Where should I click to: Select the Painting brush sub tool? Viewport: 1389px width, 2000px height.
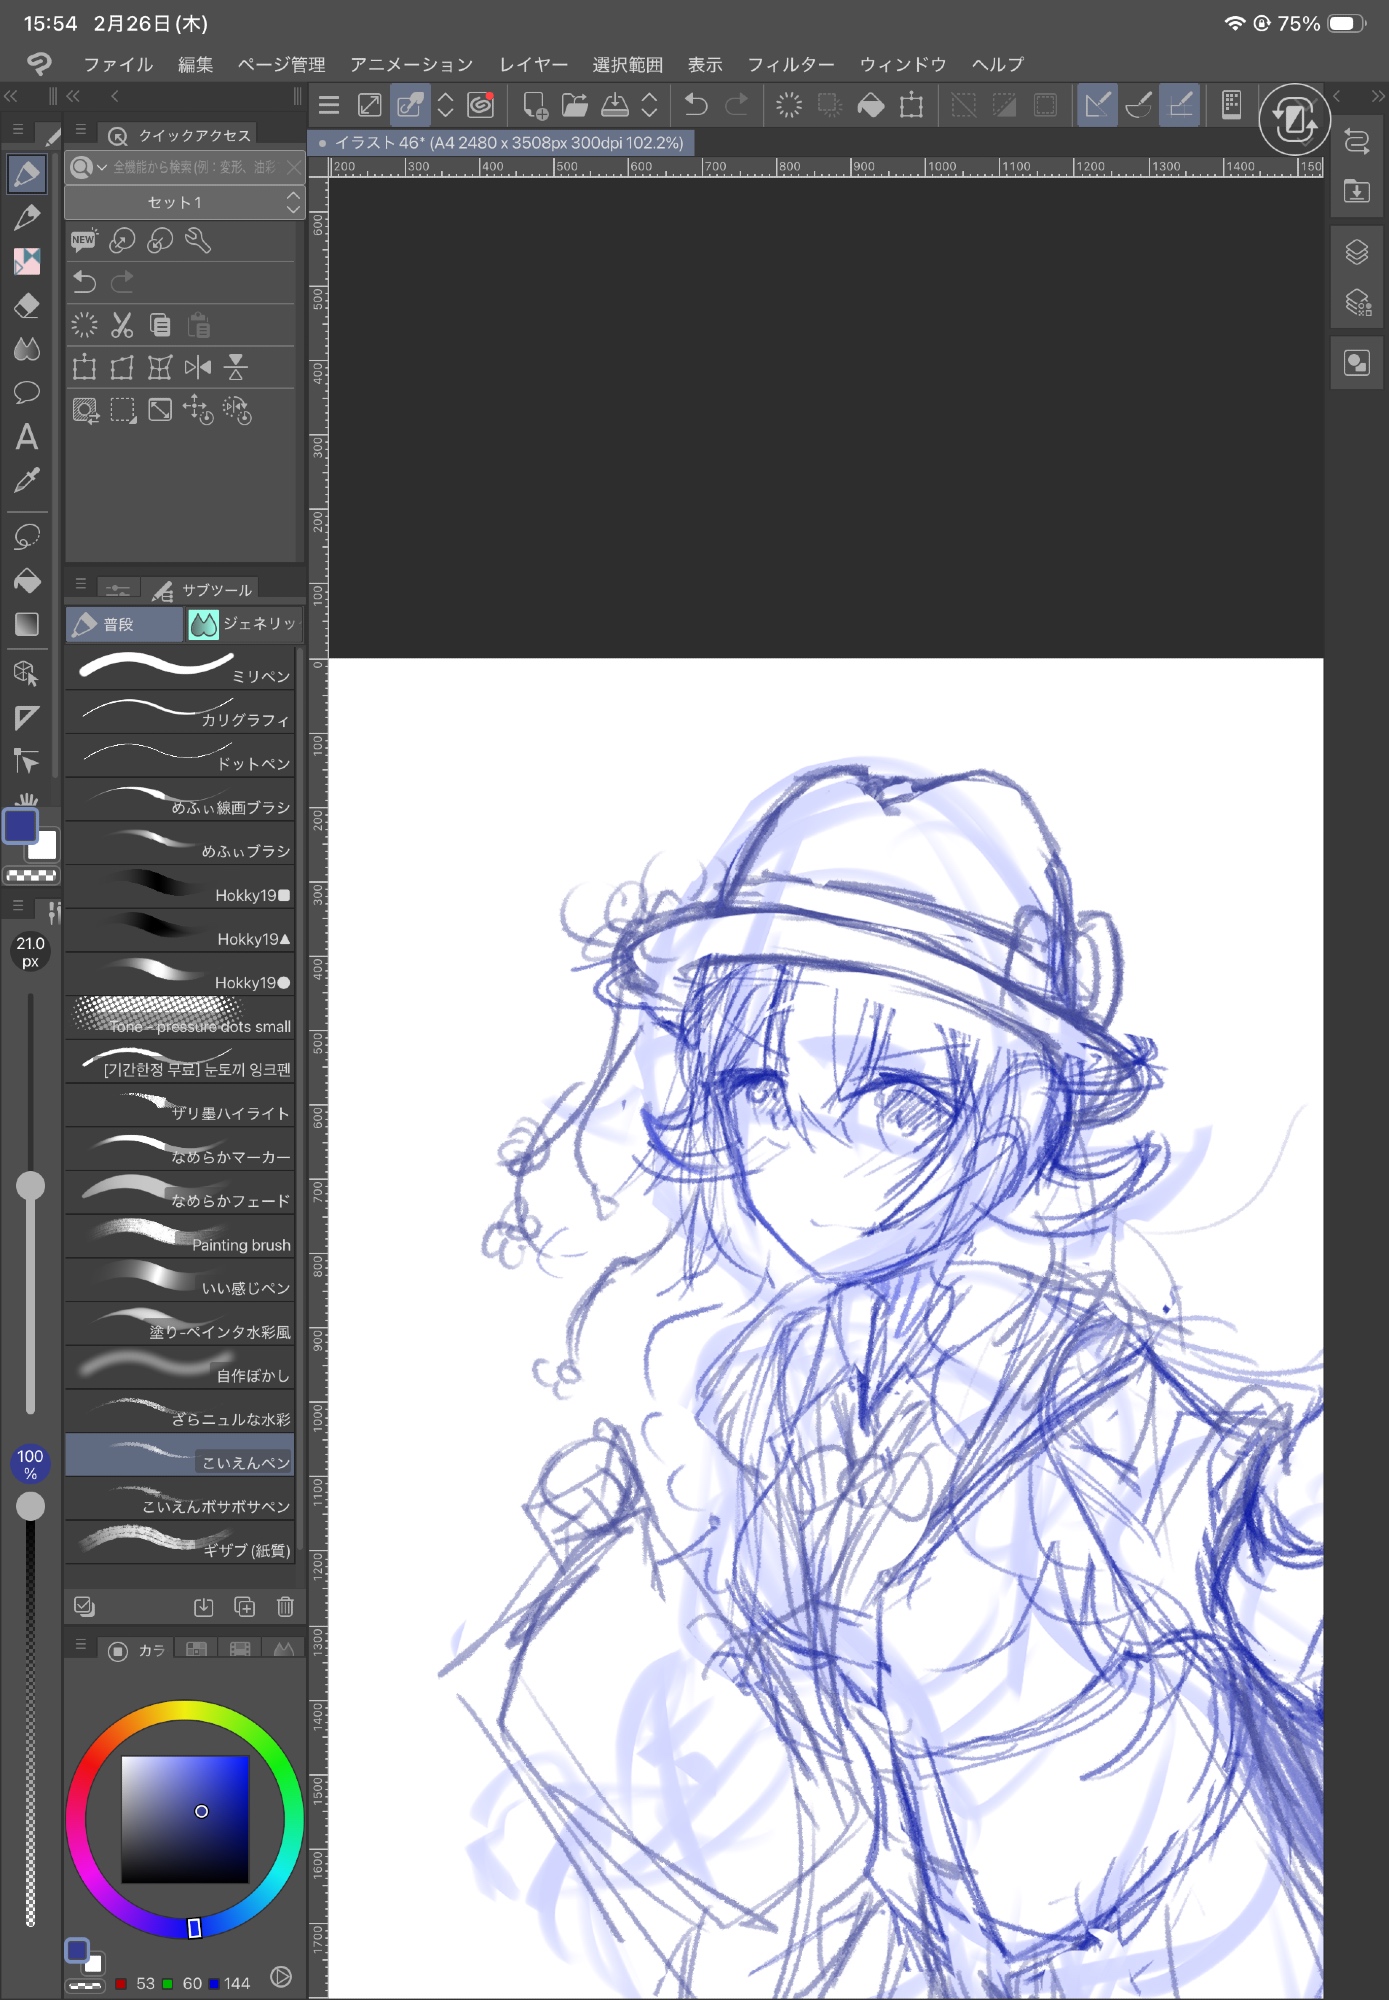(x=180, y=1237)
